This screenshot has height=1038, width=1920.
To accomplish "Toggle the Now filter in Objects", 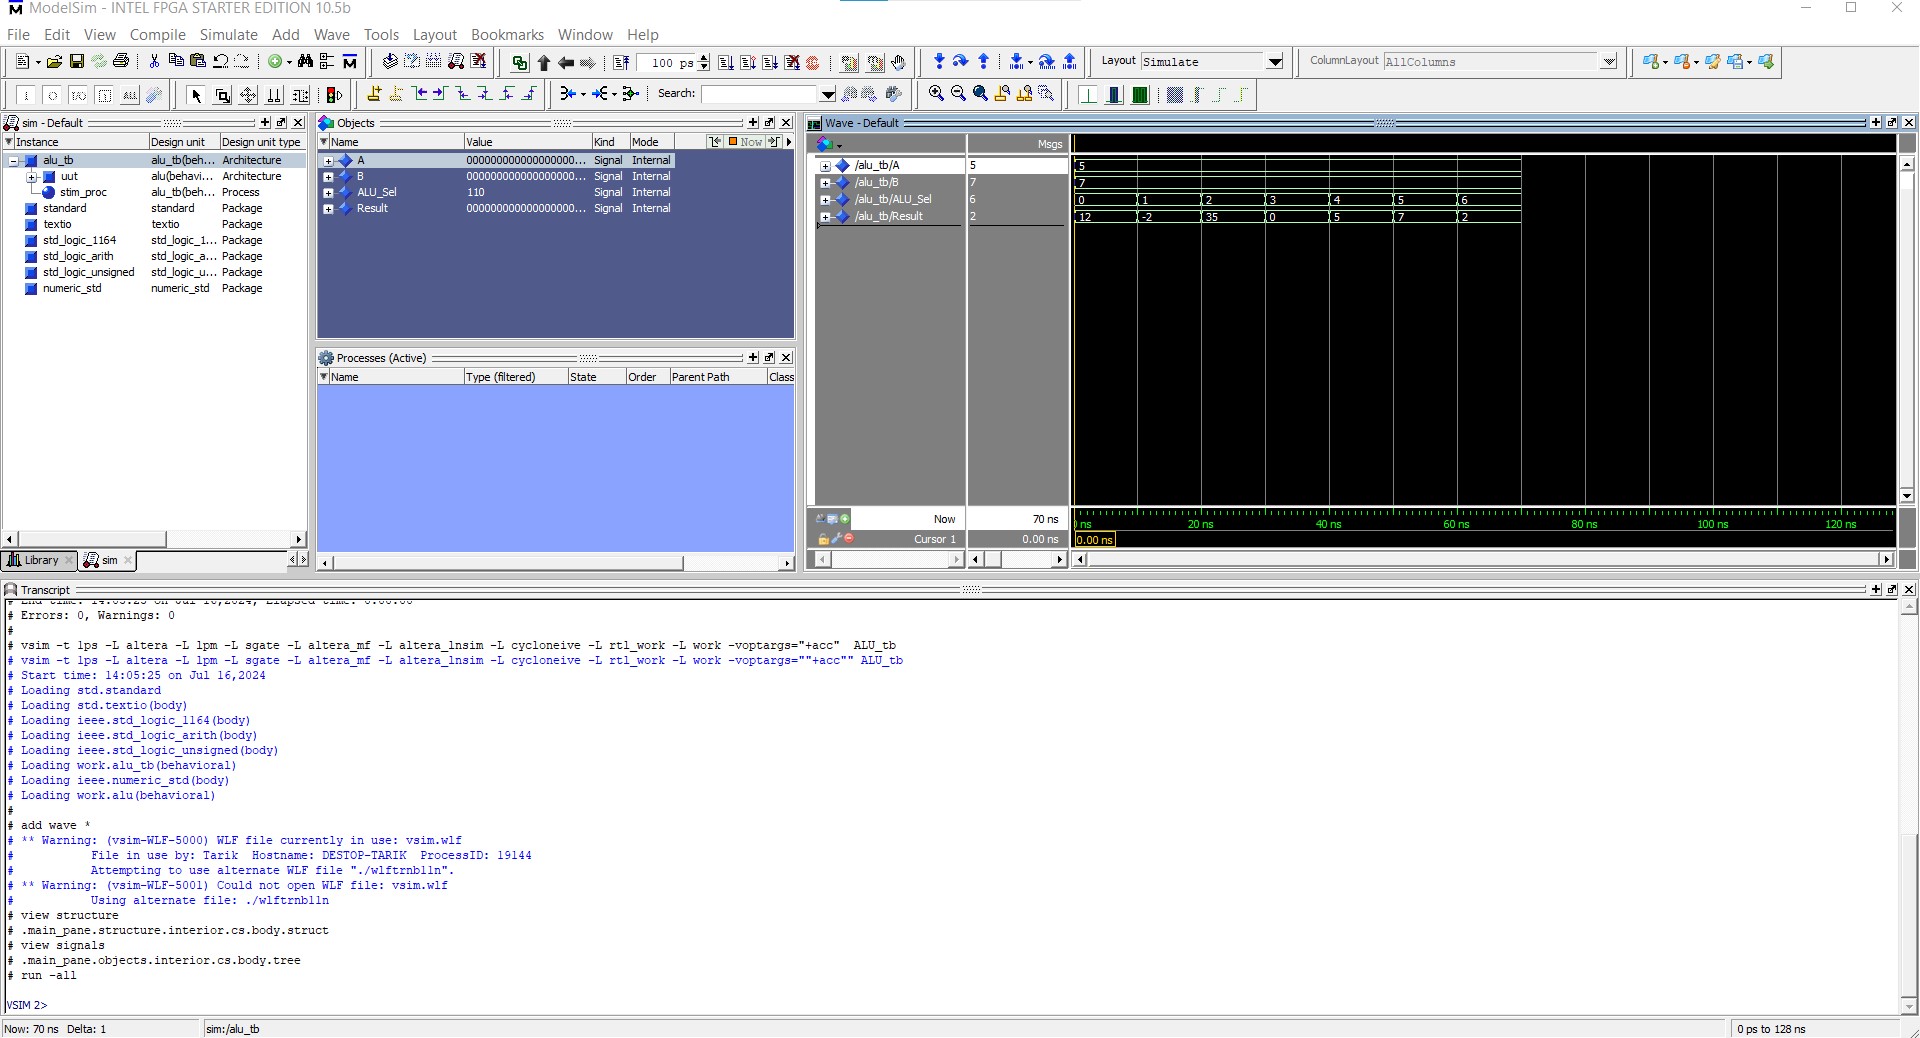I will (x=746, y=142).
